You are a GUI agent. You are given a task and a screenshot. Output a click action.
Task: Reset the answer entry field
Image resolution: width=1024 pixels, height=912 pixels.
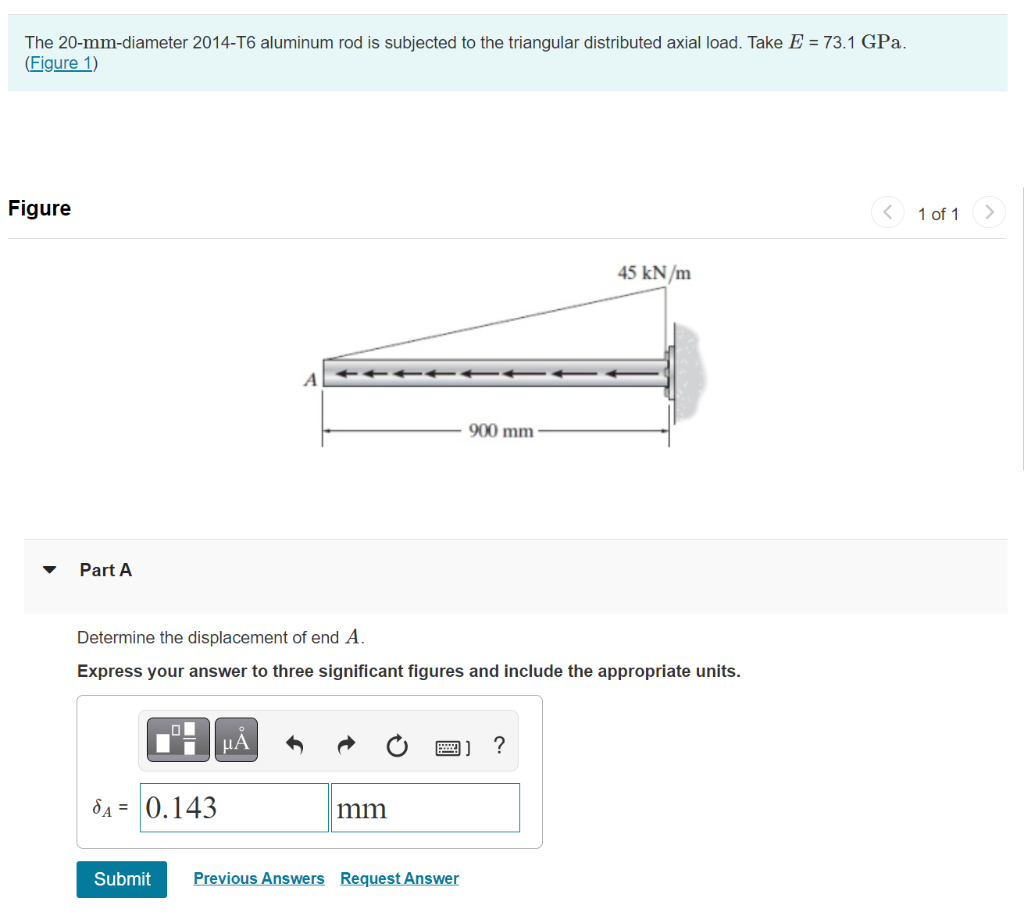coord(397,745)
